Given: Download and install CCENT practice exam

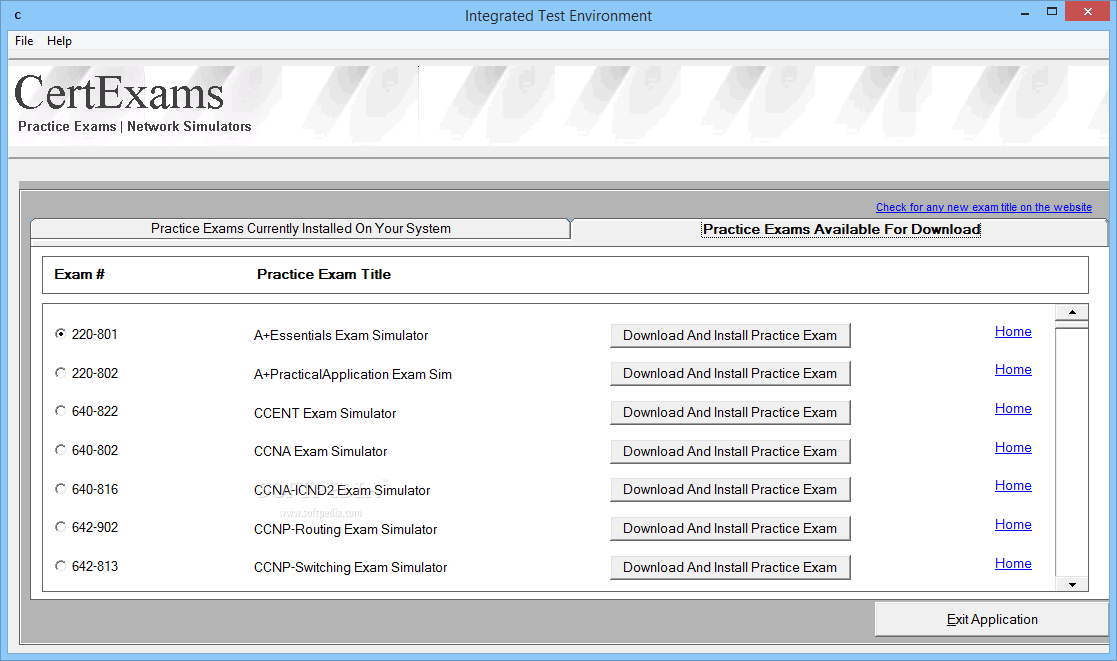Looking at the screenshot, I should coord(730,412).
